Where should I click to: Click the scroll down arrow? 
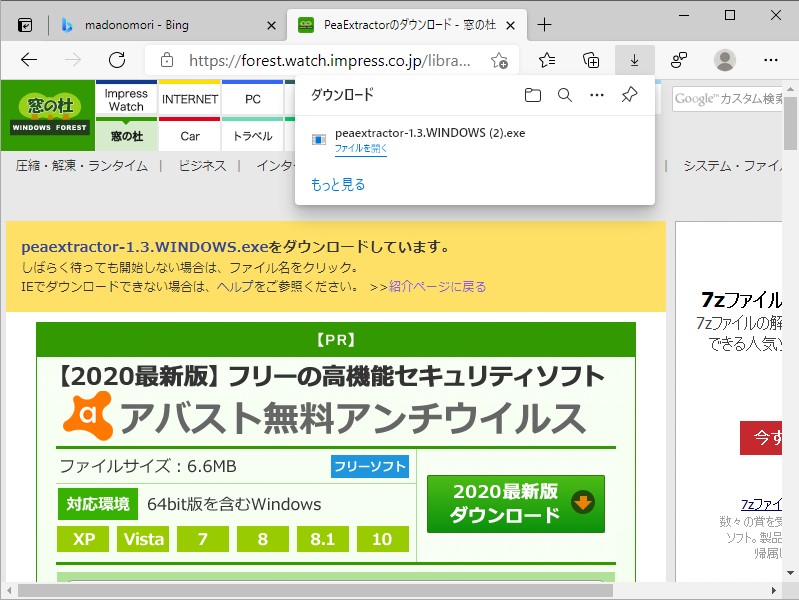(x=790, y=573)
